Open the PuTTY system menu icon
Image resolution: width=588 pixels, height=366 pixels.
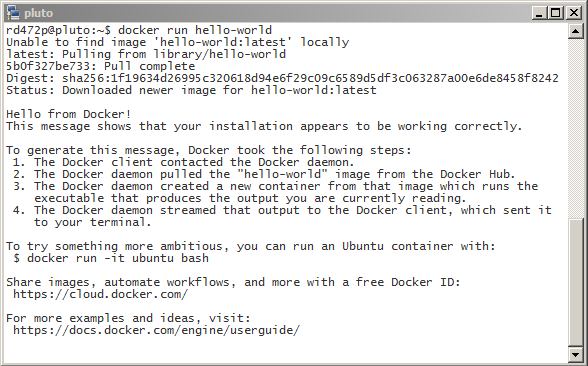tap(13, 13)
